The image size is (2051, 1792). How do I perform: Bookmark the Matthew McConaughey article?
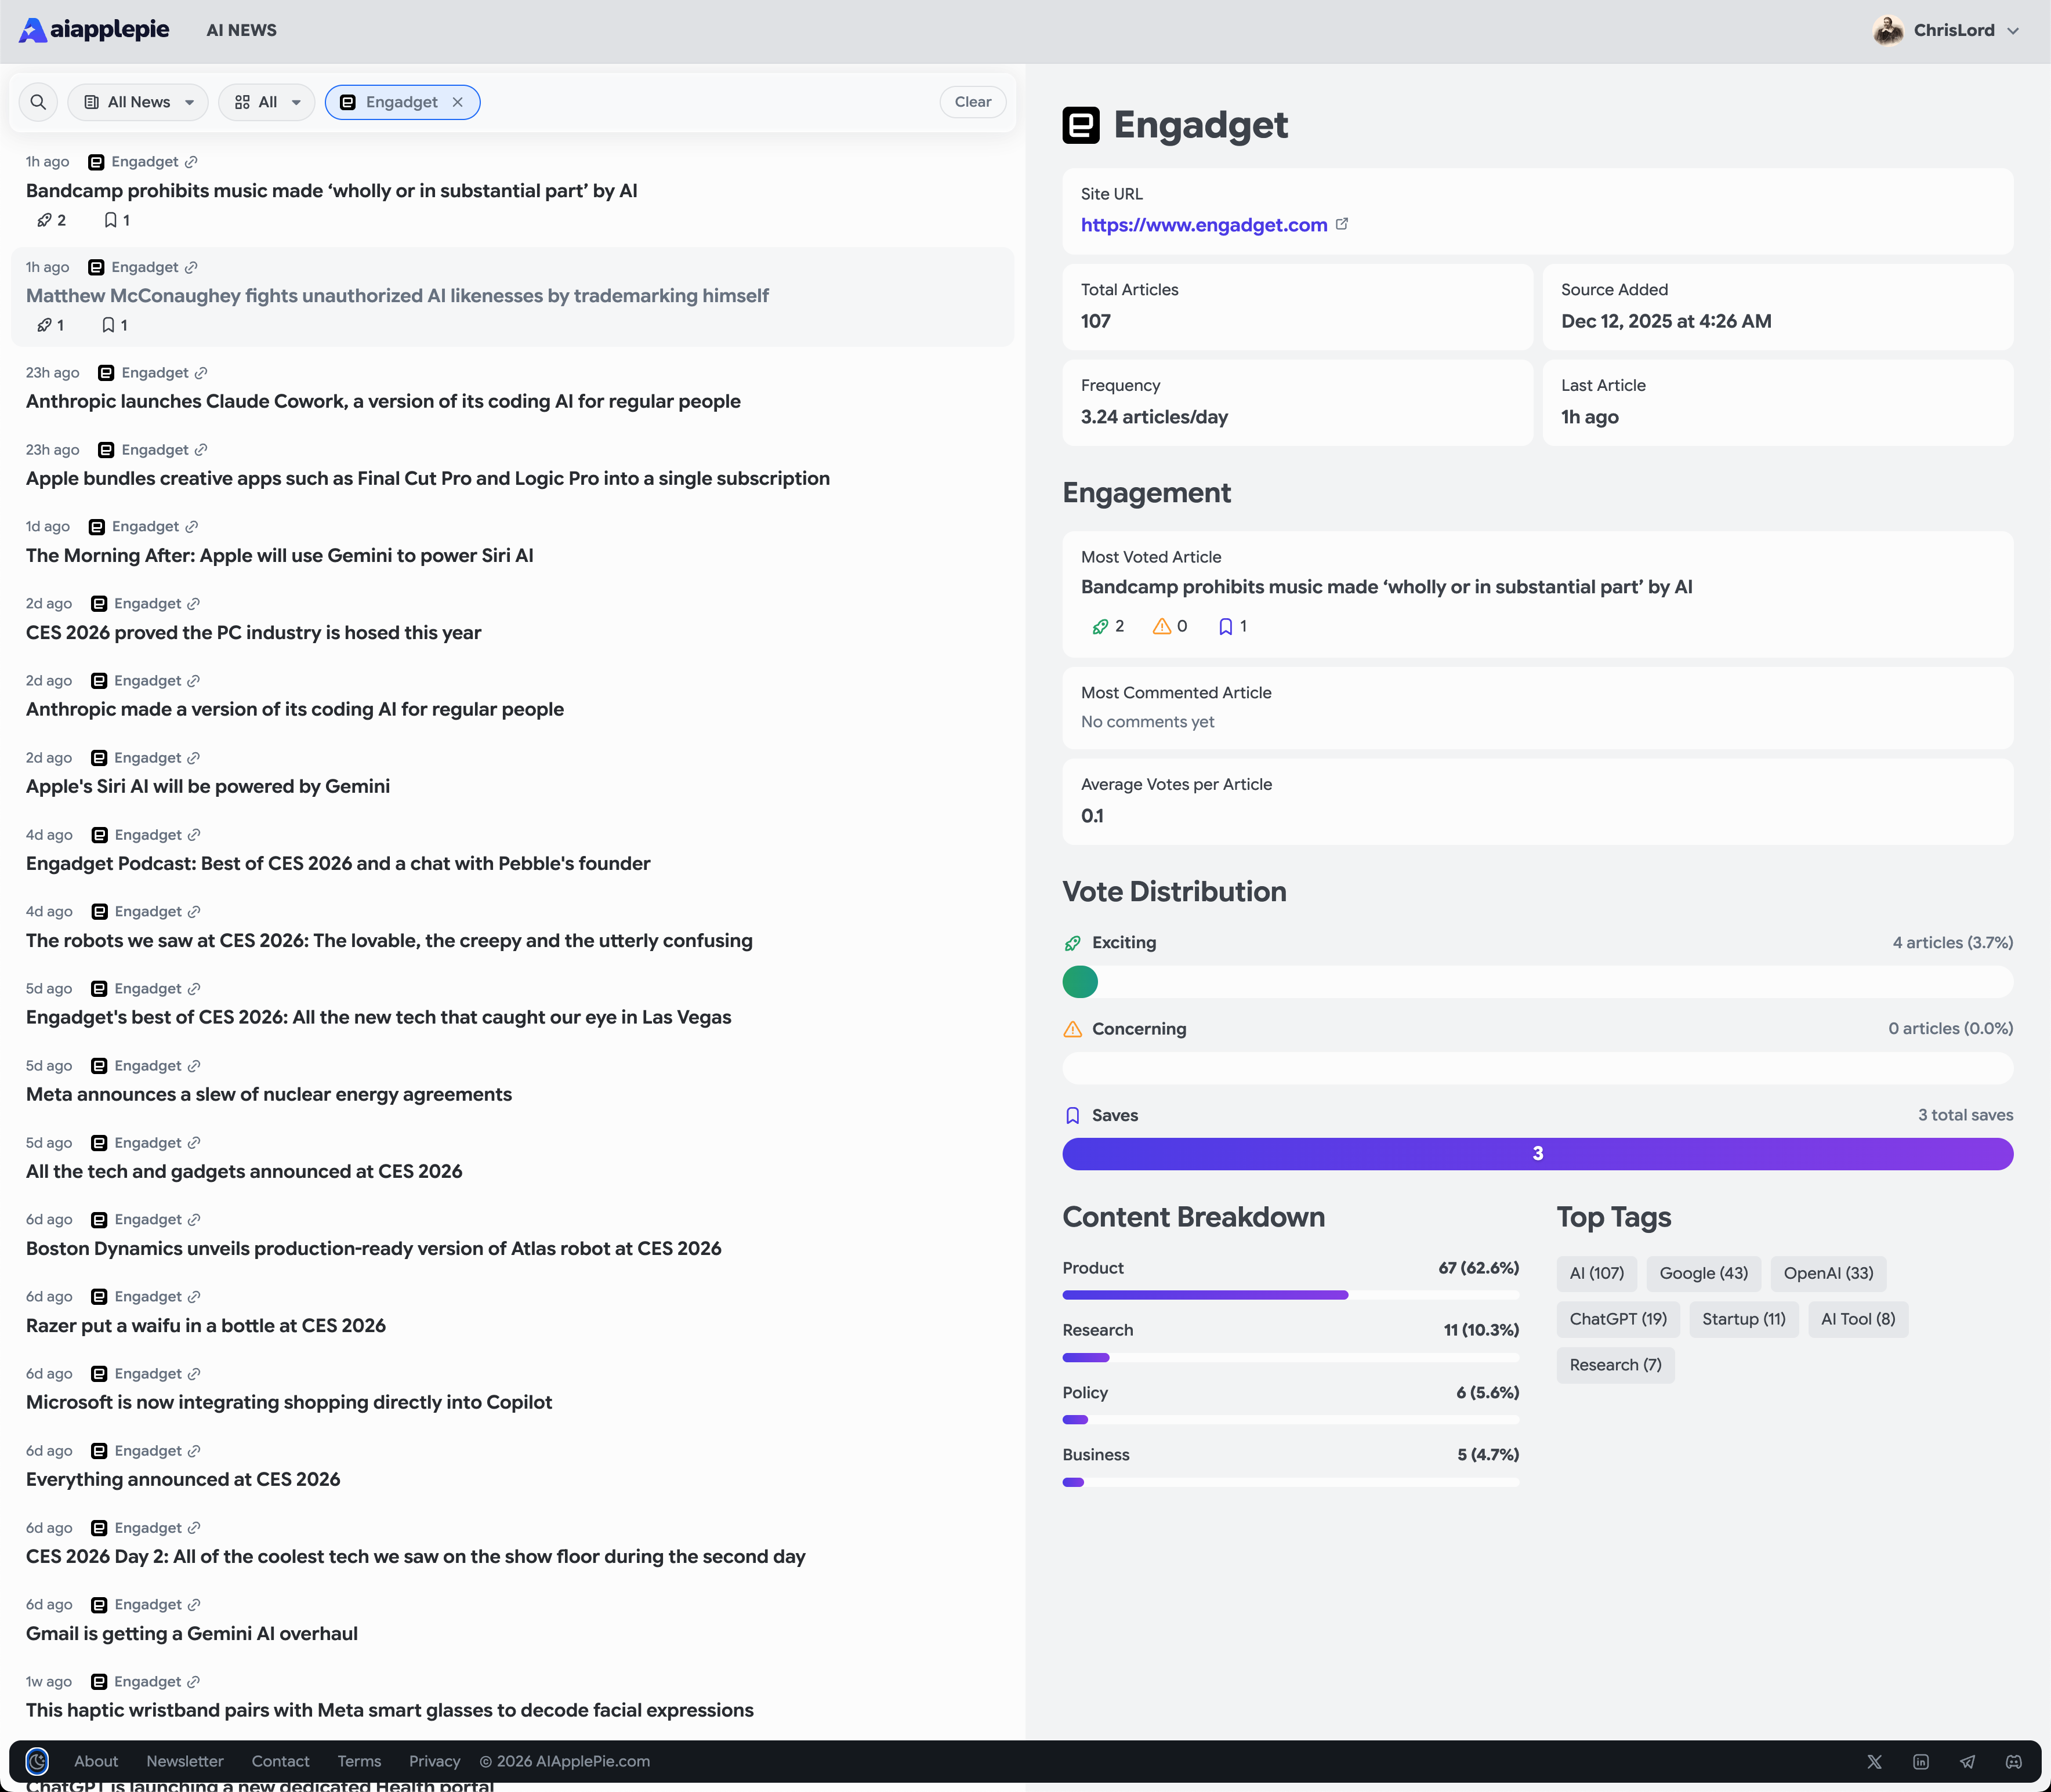tap(108, 325)
